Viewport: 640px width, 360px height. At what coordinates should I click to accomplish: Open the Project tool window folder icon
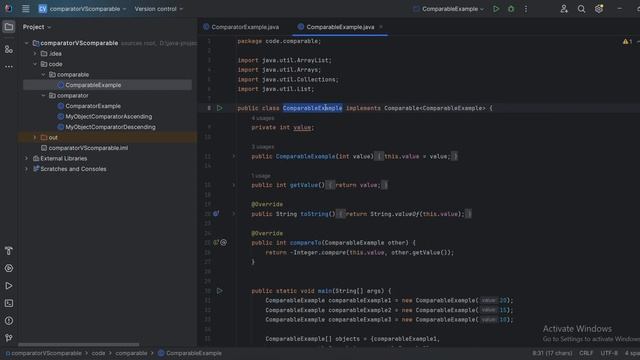(x=9, y=27)
